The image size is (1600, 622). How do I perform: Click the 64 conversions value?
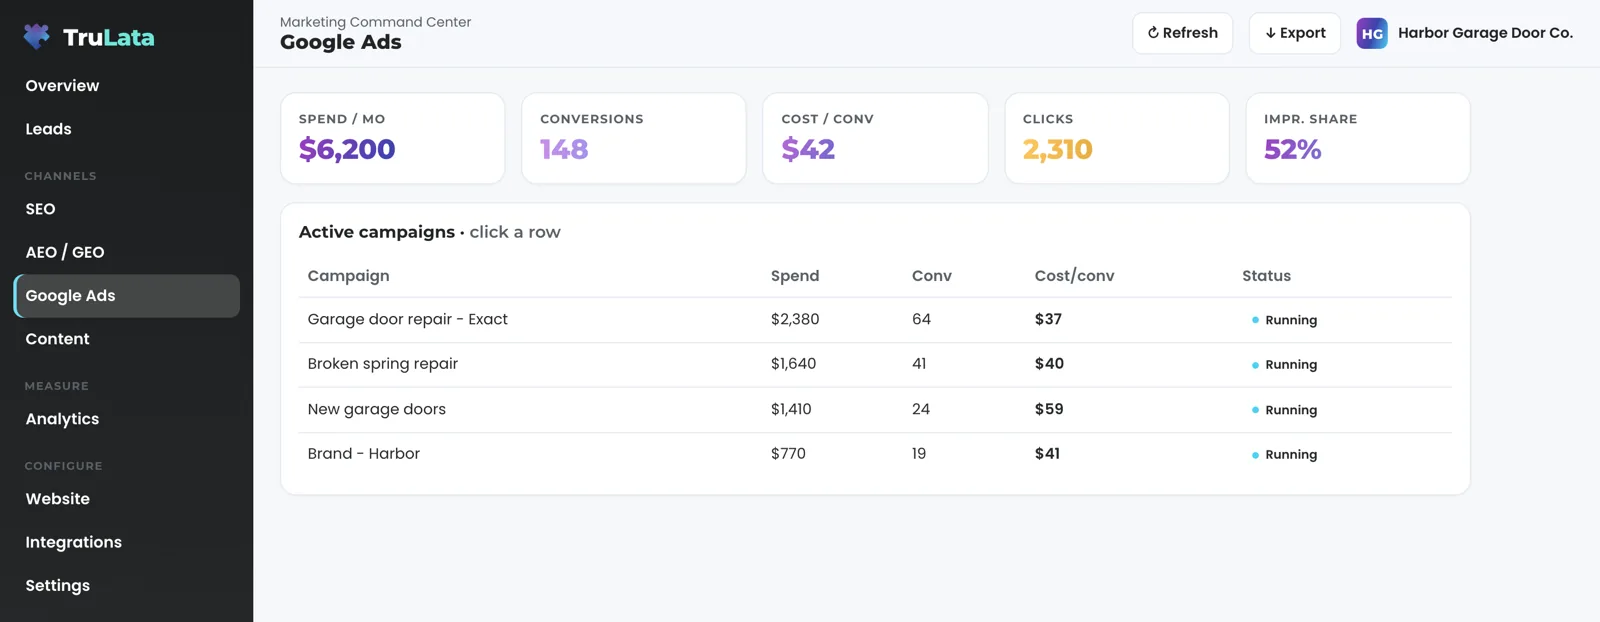[921, 319]
